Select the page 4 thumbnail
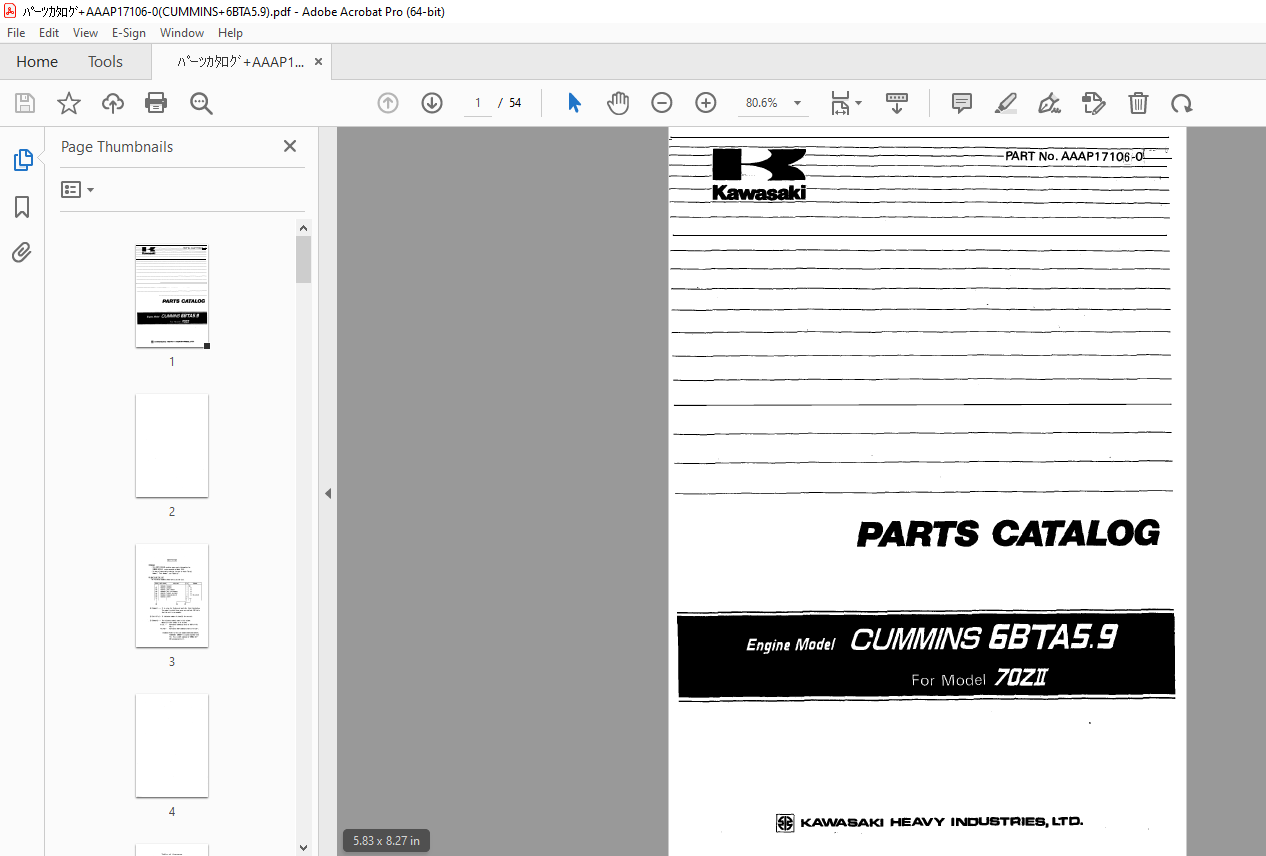1266x856 pixels. point(172,745)
